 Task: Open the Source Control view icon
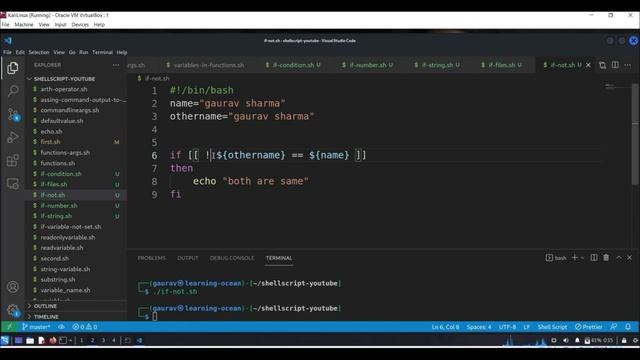point(13,114)
